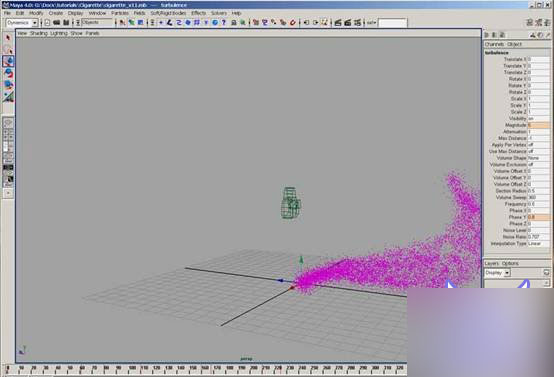Open the viewport Lighting menu
This screenshot has height=377, width=554.
pos(59,33)
